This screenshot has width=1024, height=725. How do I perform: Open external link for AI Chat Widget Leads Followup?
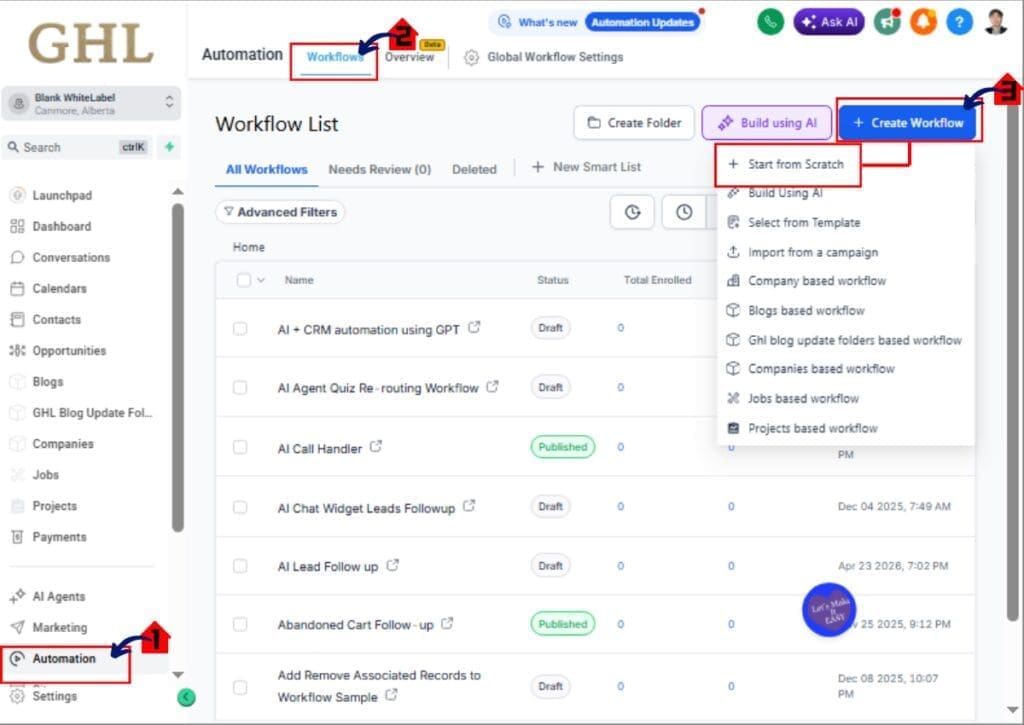tap(469, 506)
